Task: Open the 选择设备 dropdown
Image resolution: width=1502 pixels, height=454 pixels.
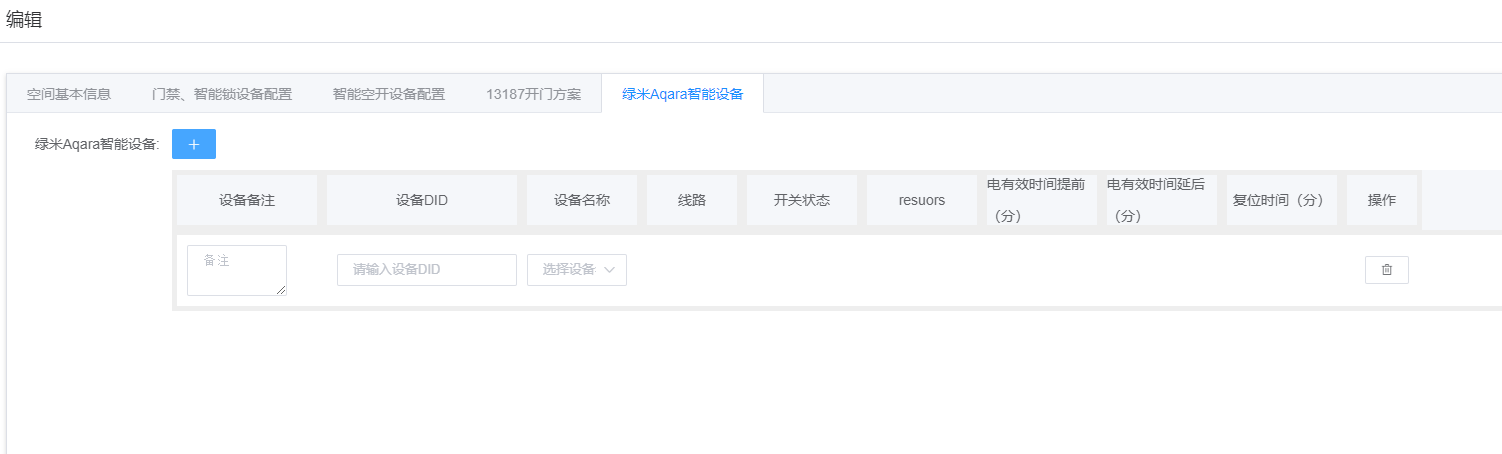Action: coord(577,270)
